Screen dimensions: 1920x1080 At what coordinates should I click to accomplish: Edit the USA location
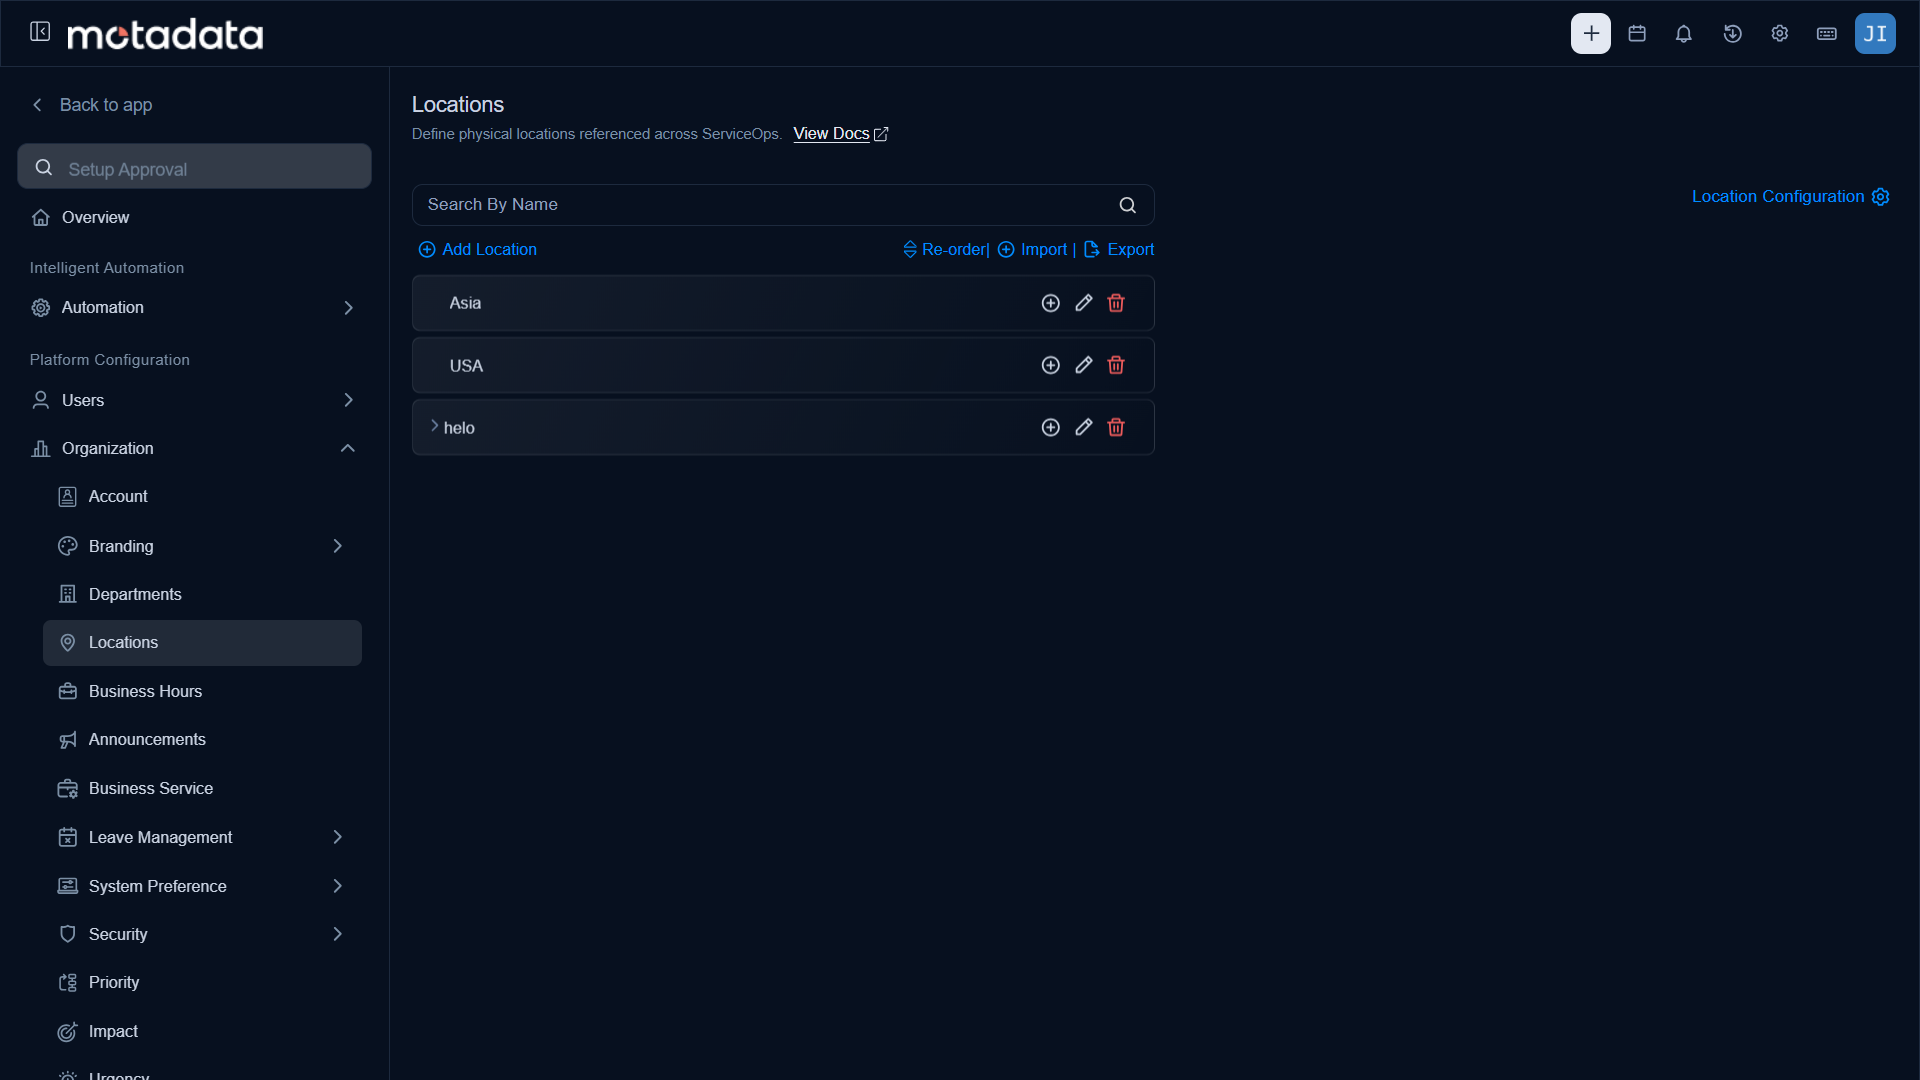click(x=1083, y=365)
